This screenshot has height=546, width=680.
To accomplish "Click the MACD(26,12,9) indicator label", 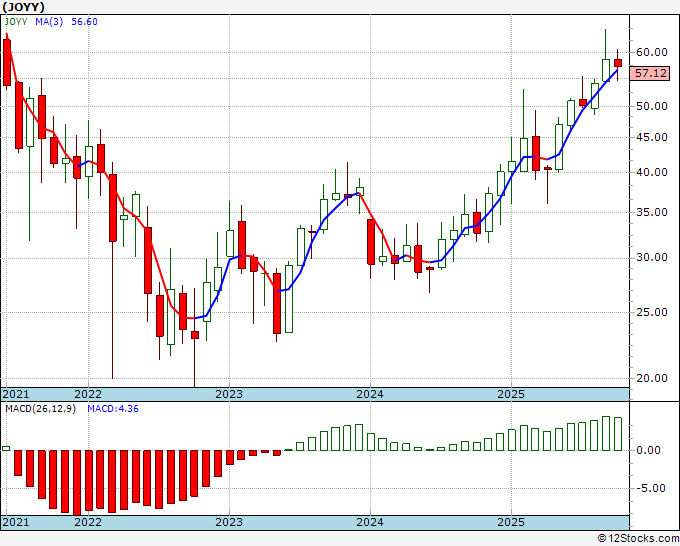I will click(x=40, y=409).
